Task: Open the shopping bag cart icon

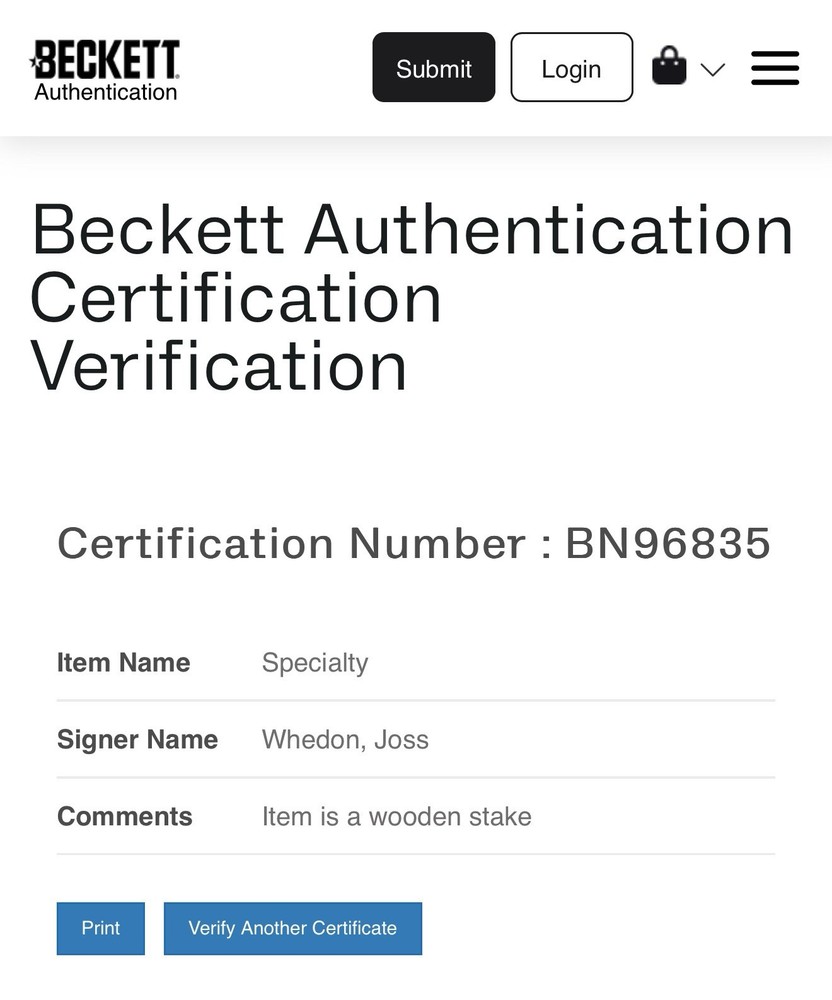Action: coord(669,65)
